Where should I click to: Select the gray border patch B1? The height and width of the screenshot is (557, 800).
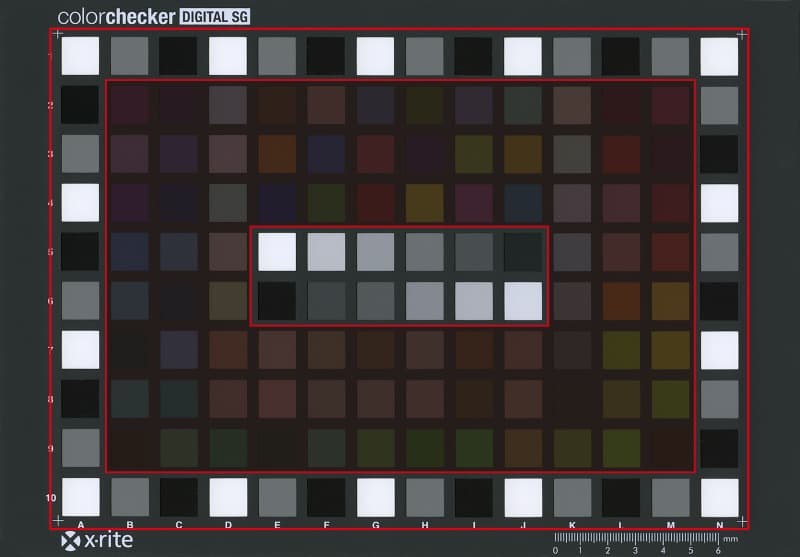tap(130, 56)
